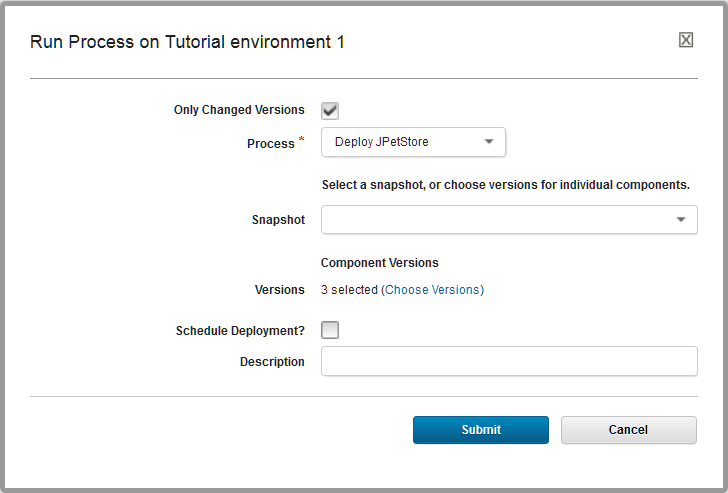The height and width of the screenshot is (493, 728).
Task: Click the Snapshot field label
Action: pos(278,220)
